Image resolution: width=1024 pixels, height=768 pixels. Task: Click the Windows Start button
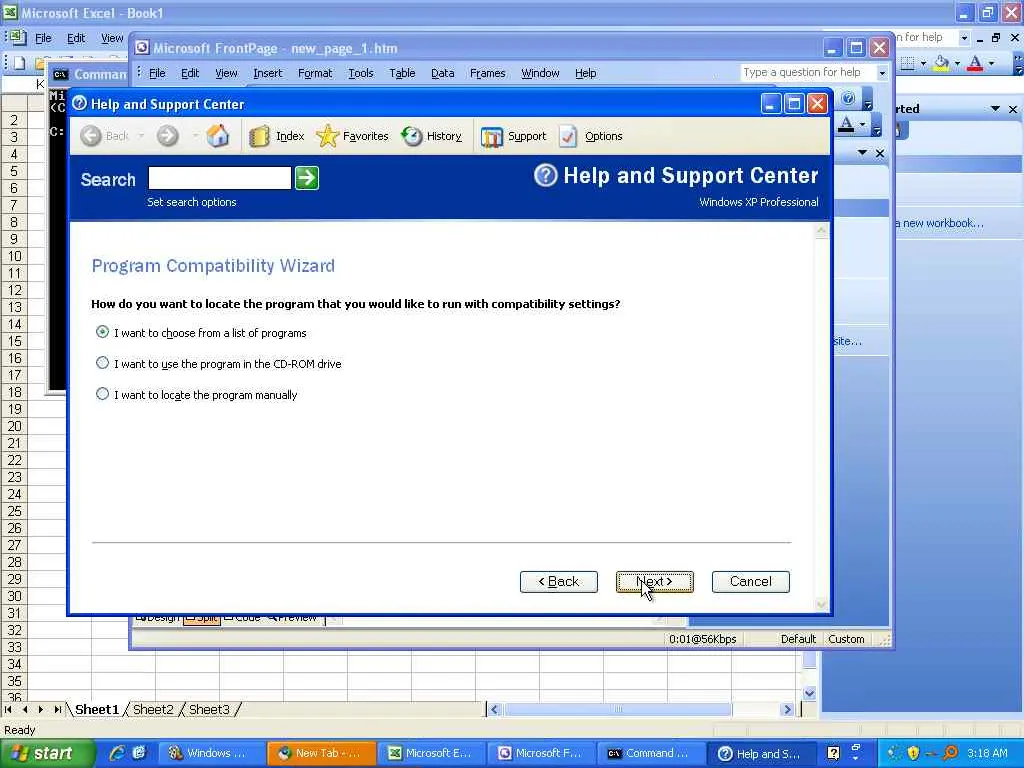(47, 753)
